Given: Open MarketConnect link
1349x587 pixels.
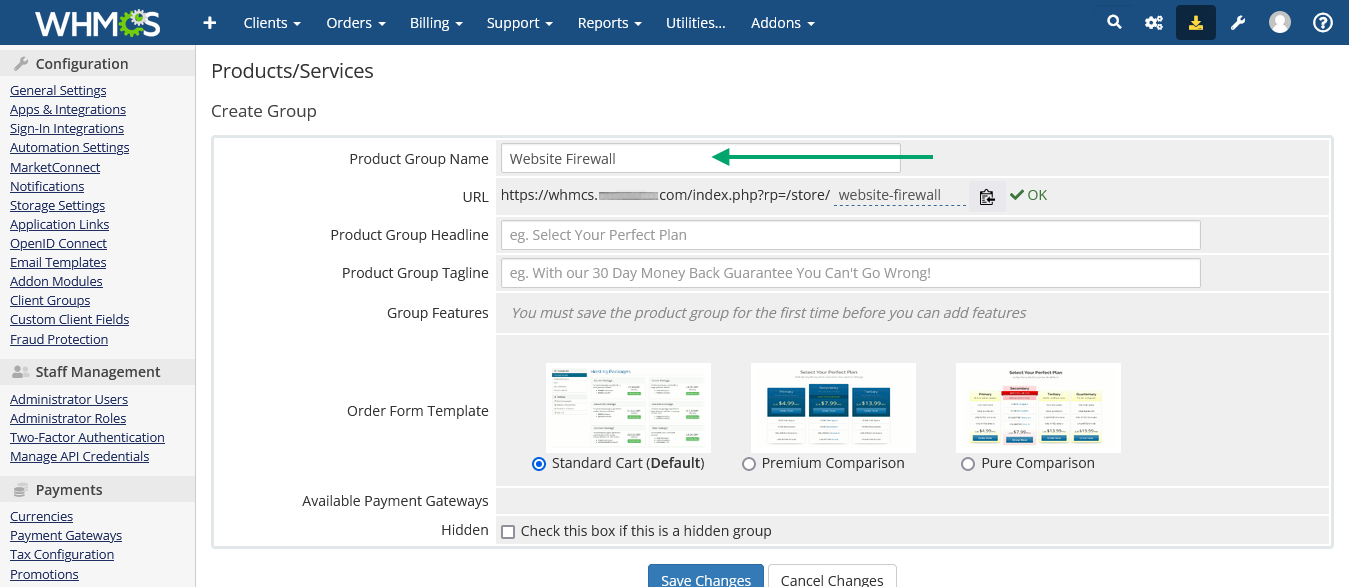Looking at the screenshot, I should (x=55, y=167).
